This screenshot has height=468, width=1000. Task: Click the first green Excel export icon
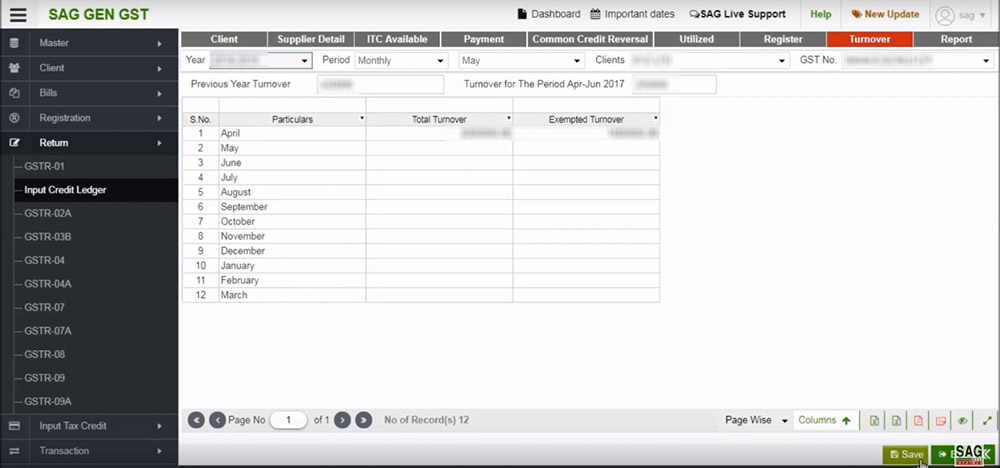[875, 421]
